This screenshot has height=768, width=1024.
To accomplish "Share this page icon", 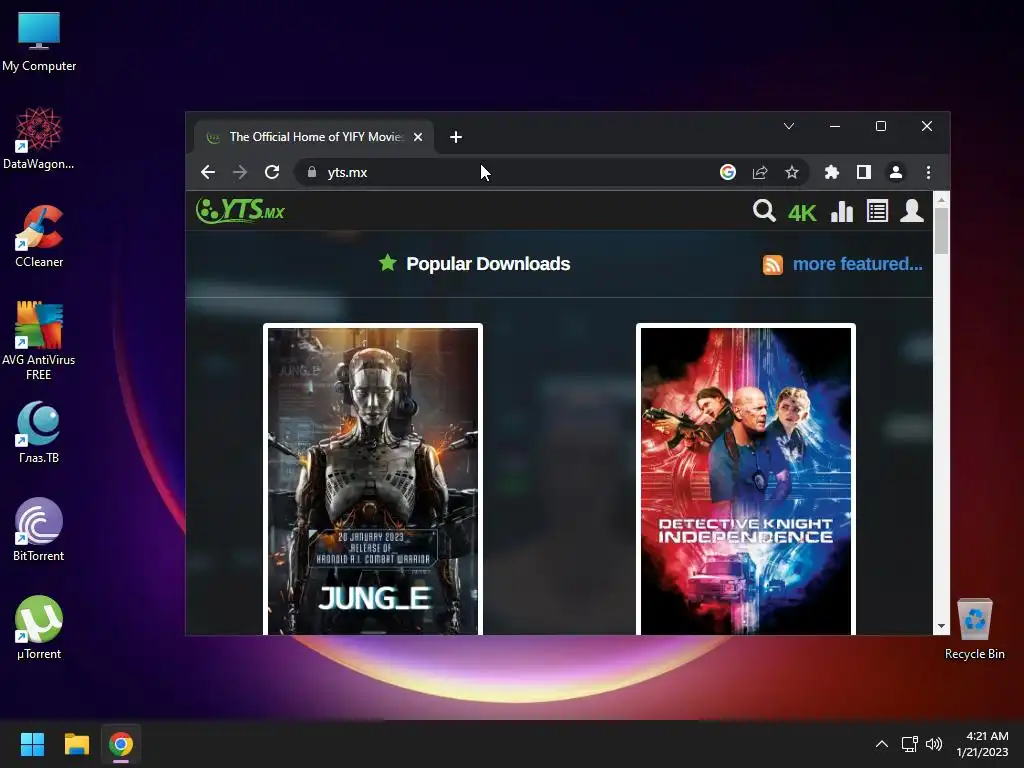I will point(760,172).
